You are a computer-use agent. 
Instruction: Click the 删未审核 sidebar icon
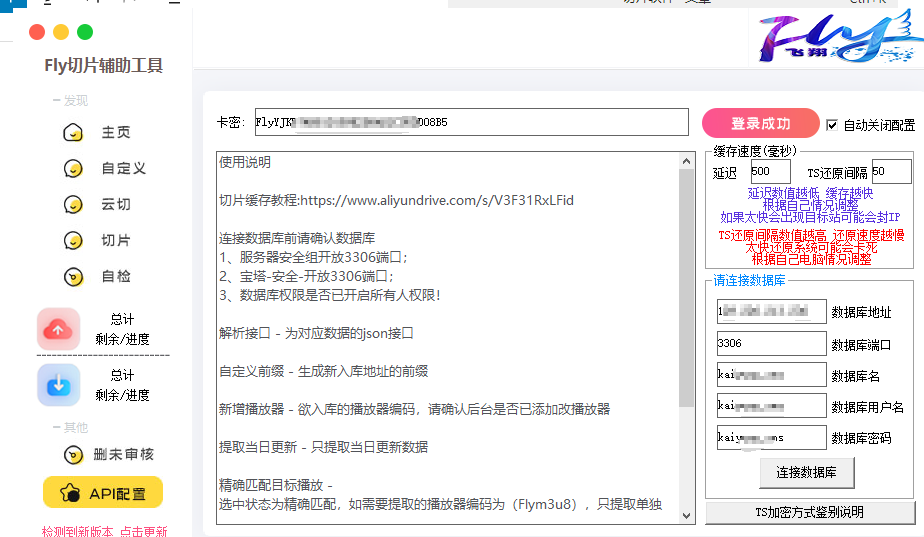point(73,454)
